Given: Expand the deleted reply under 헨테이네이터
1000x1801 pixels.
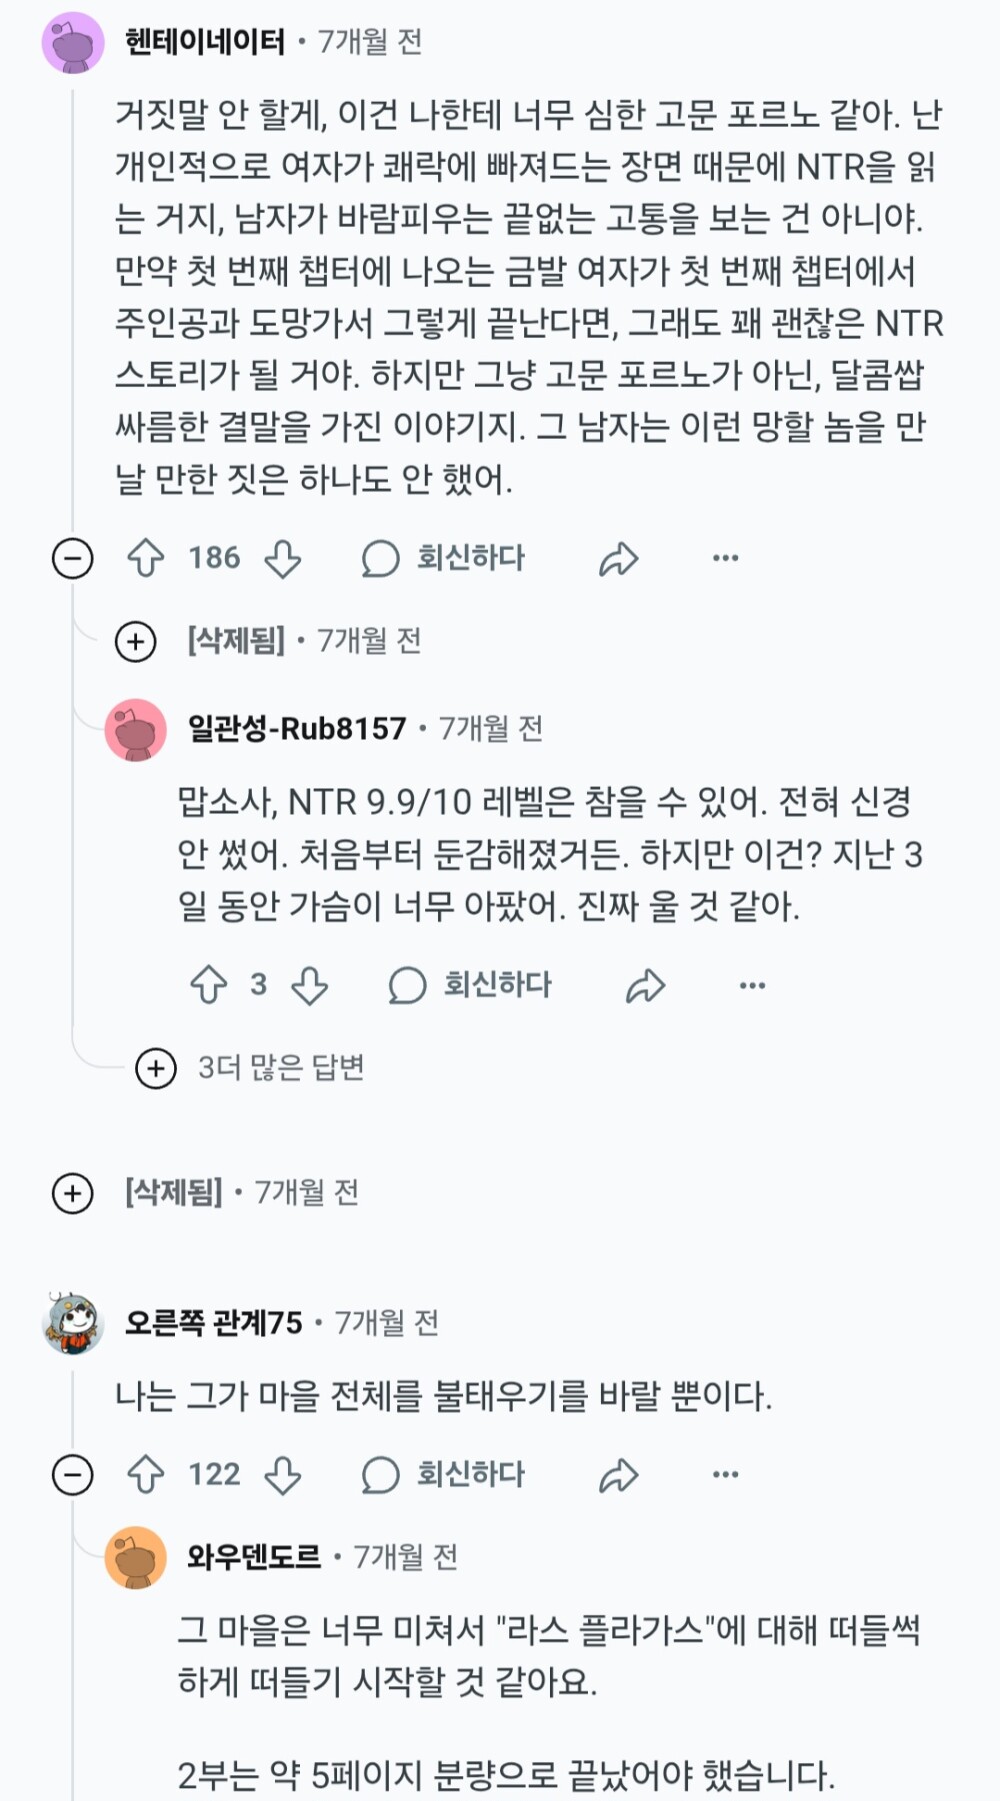Looking at the screenshot, I should click(136, 641).
